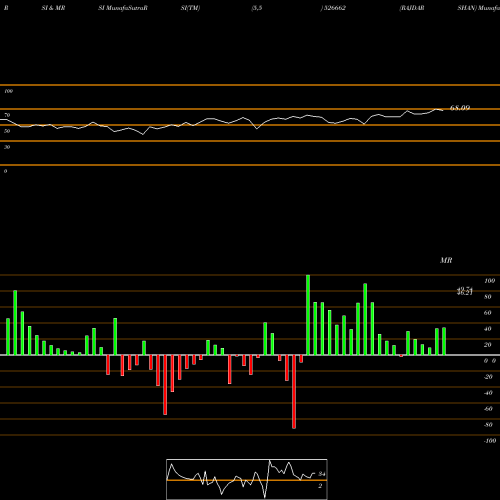Click the RSI value label 68.09

click(460, 108)
